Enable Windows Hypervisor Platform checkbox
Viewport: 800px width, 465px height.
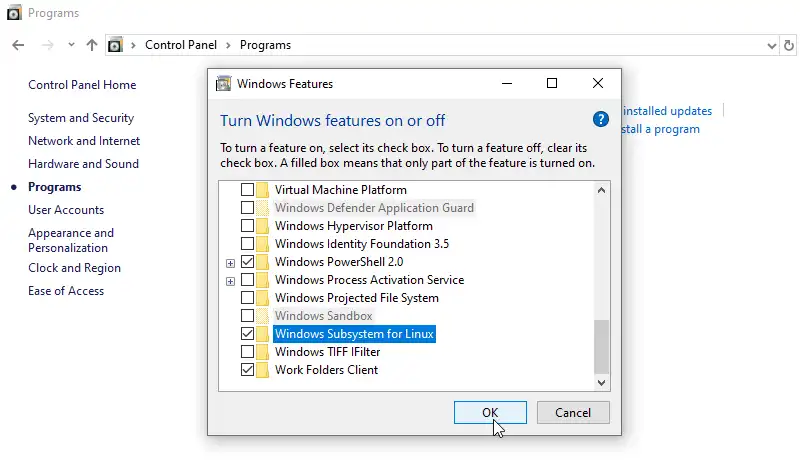[247, 226]
